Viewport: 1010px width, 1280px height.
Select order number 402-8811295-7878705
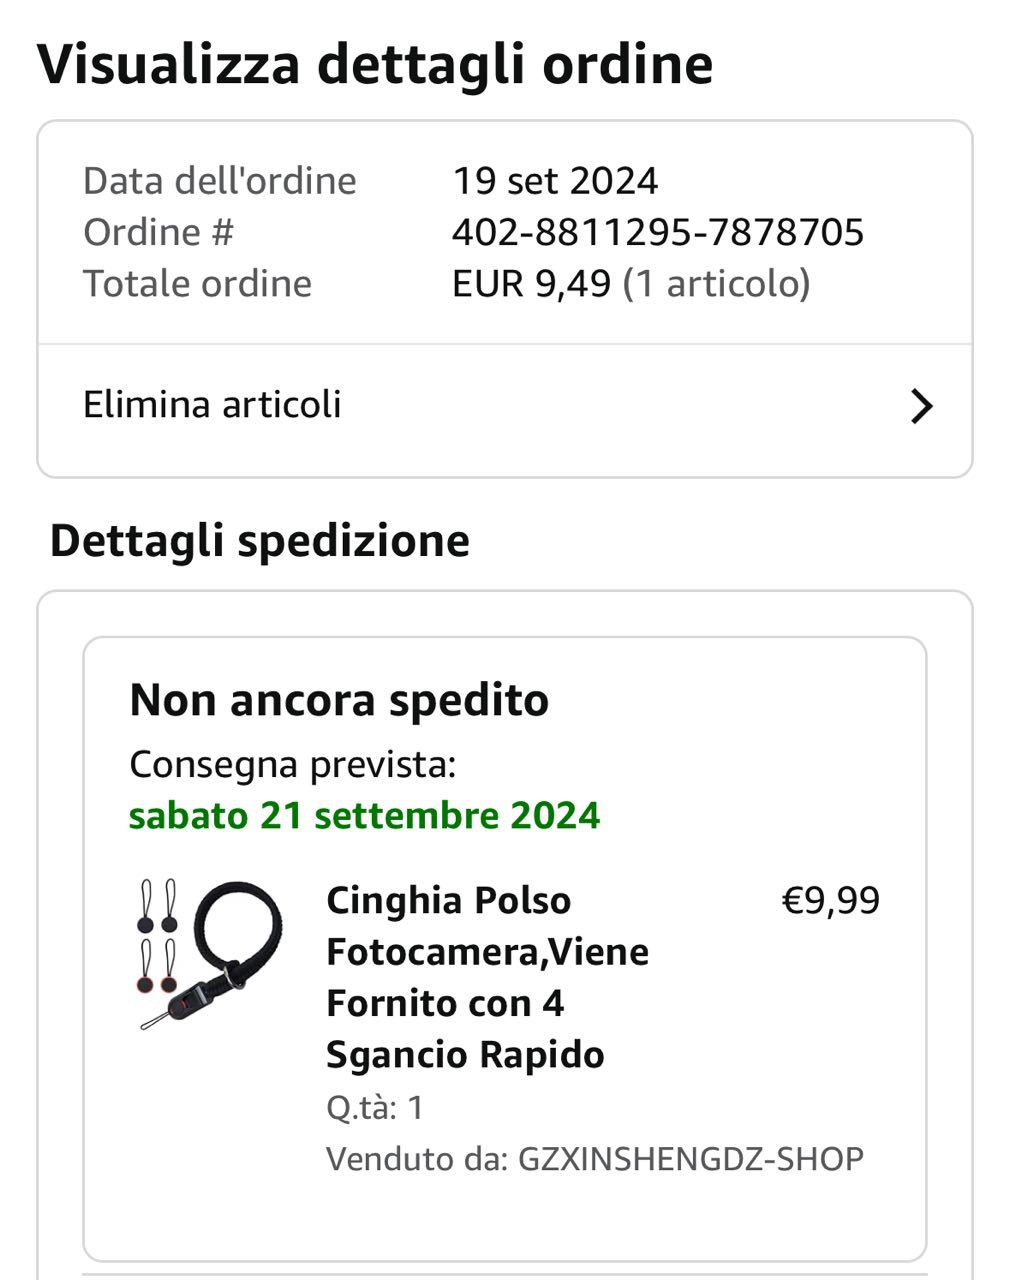pos(657,232)
